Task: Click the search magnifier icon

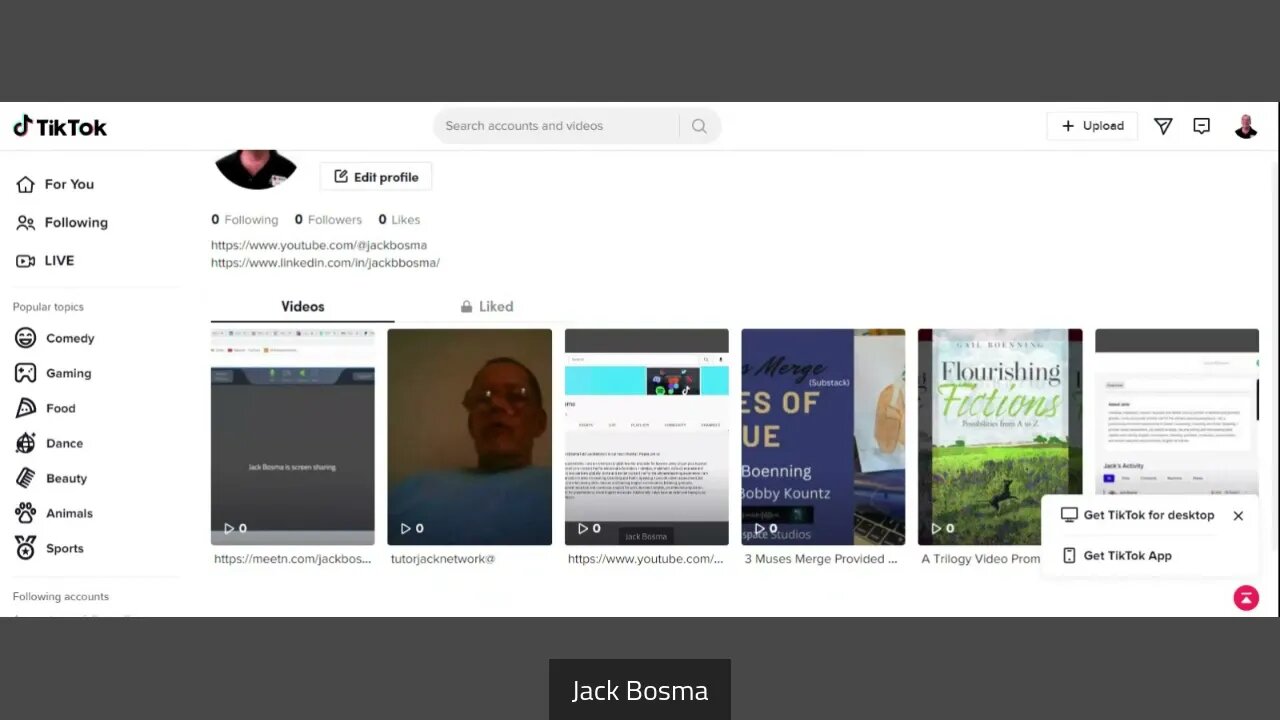Action: 699,126
